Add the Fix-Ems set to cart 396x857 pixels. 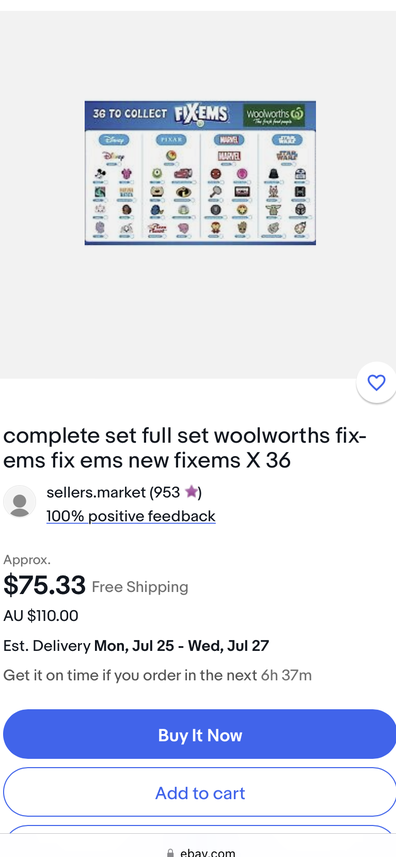[200, 793]
